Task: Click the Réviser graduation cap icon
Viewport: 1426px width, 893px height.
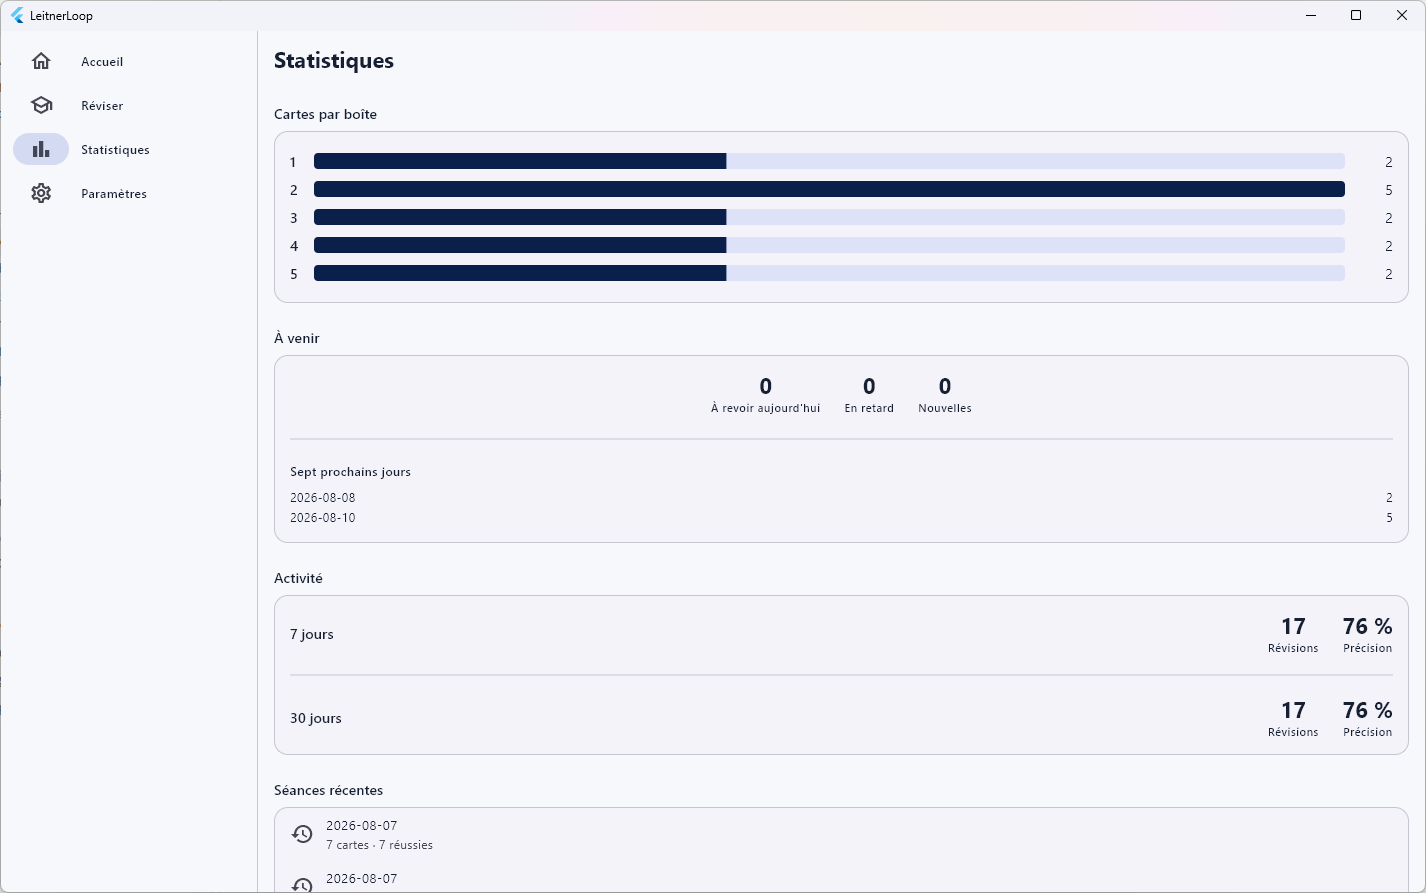Action: [41, 105]
